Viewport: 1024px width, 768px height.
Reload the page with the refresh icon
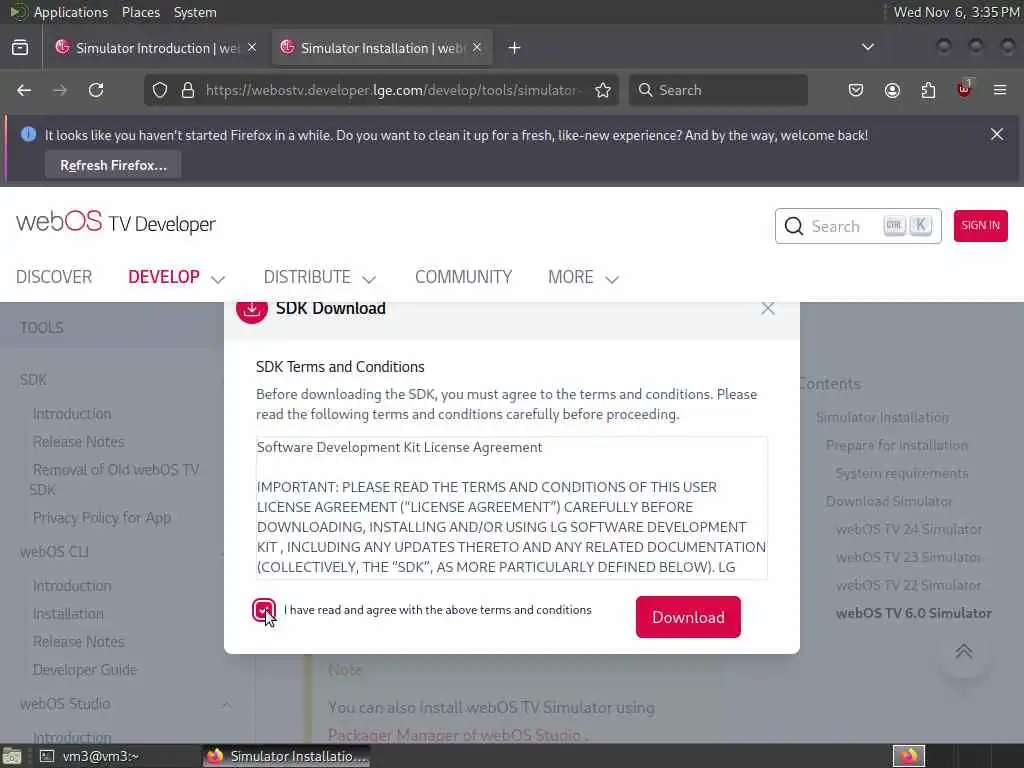click(x=96, y=90)
